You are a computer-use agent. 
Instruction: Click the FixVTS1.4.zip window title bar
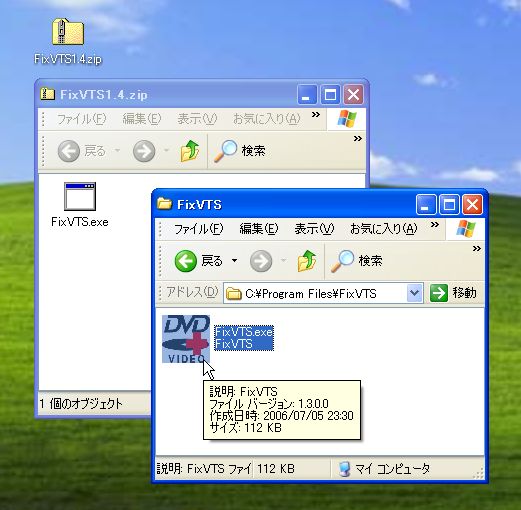[167, 95]
